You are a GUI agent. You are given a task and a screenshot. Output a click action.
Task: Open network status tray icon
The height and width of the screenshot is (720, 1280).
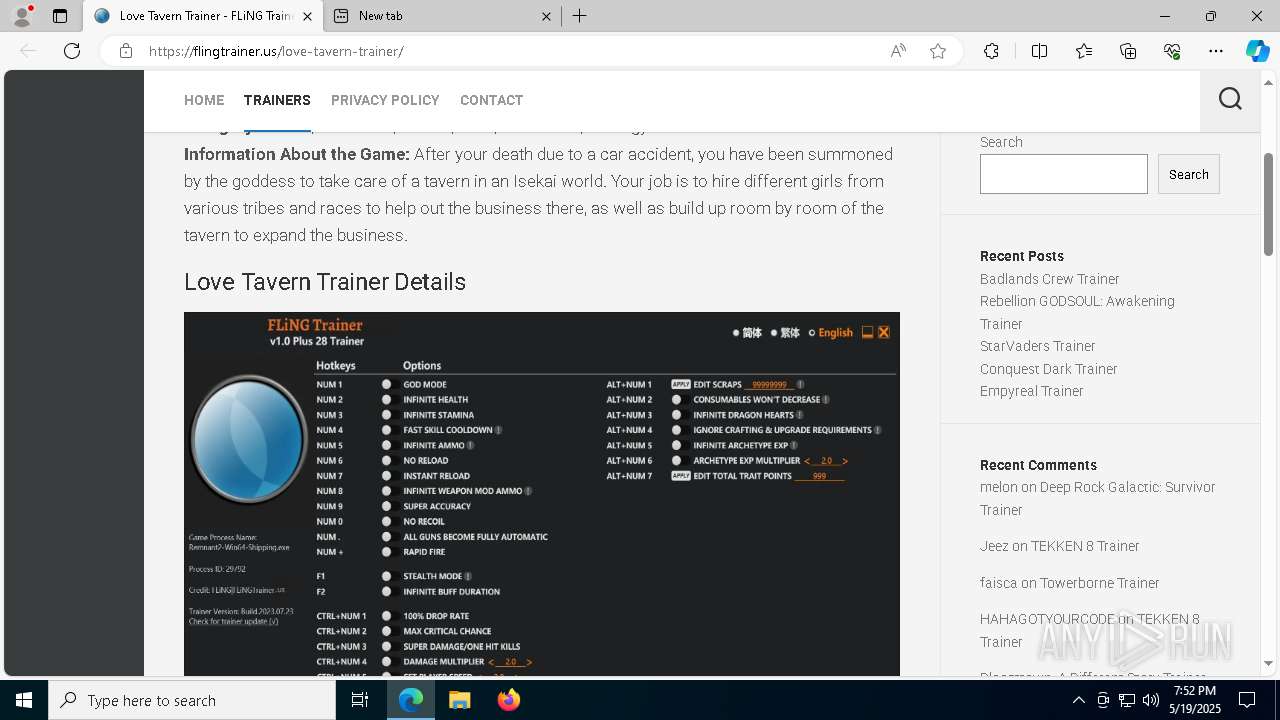(x=1127, y=700)
